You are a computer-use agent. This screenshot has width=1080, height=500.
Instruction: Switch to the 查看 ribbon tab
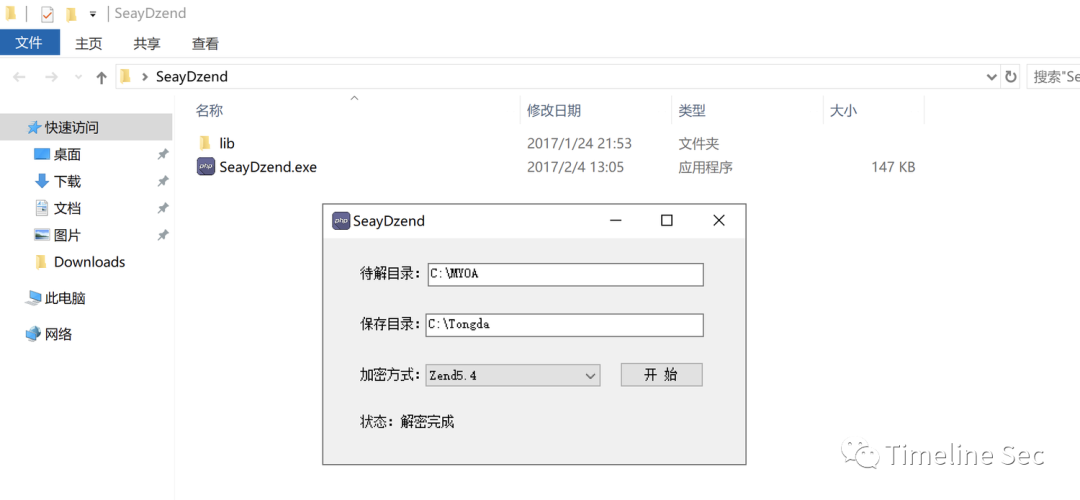(205, 43)
